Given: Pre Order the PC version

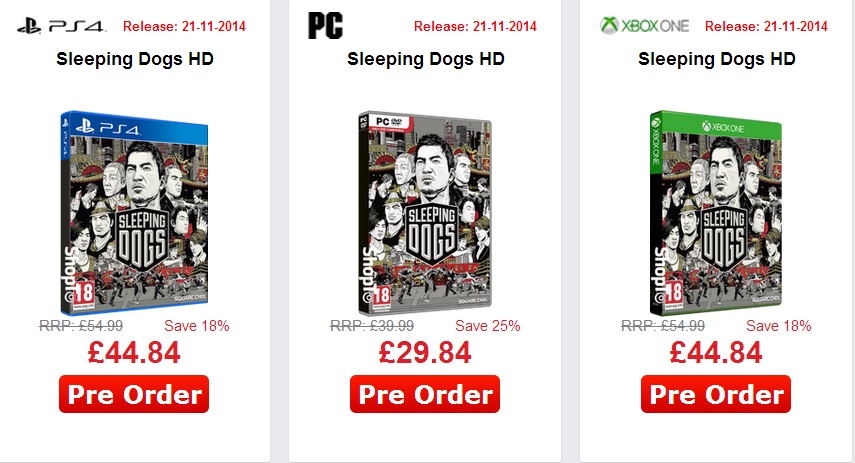Looking at the screenshot, I should [425, 394].
